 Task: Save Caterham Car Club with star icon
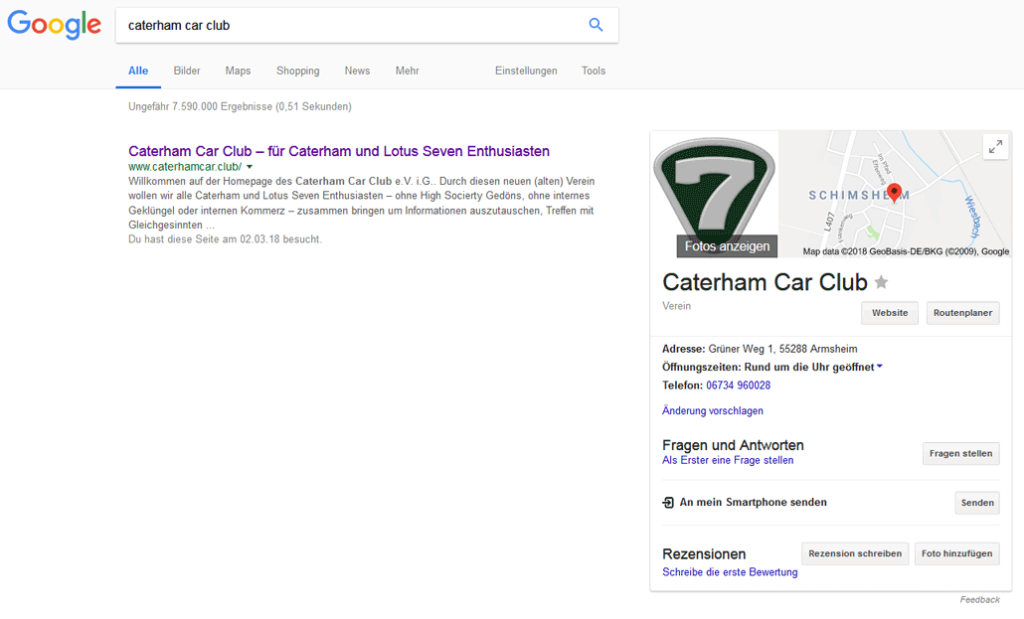pos(881,282)
